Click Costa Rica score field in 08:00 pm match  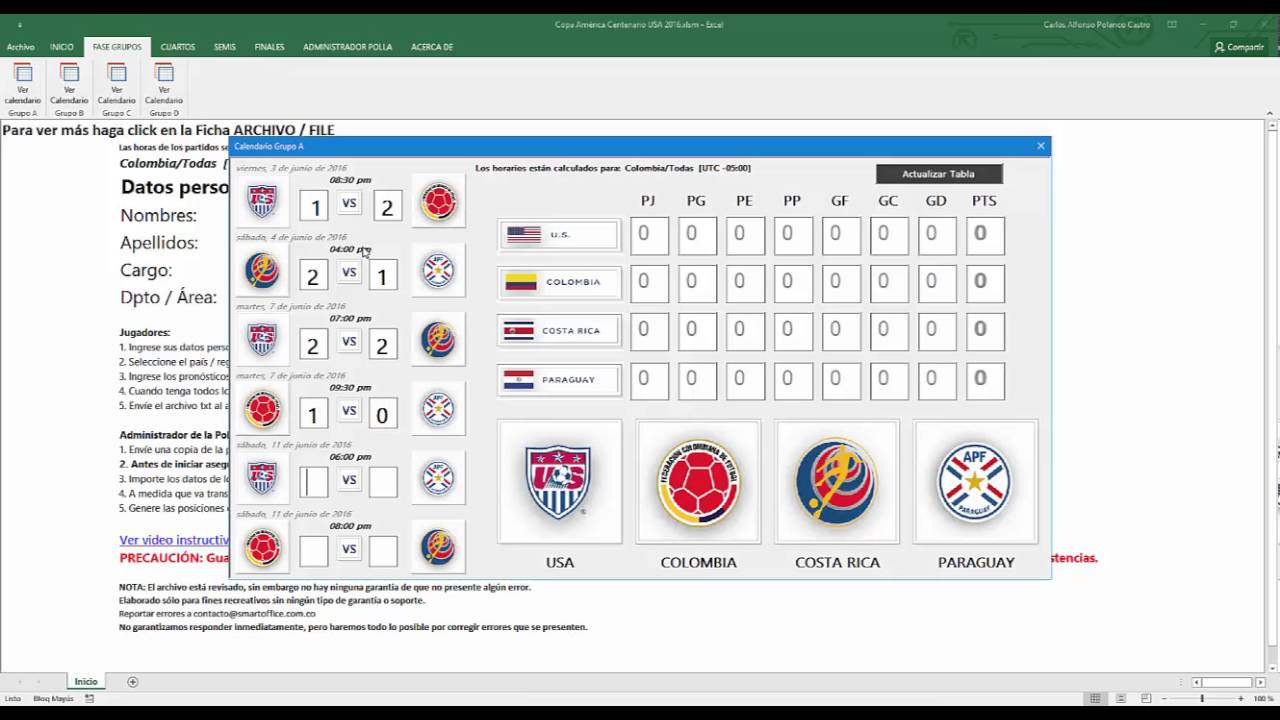[x=383, y=551]
